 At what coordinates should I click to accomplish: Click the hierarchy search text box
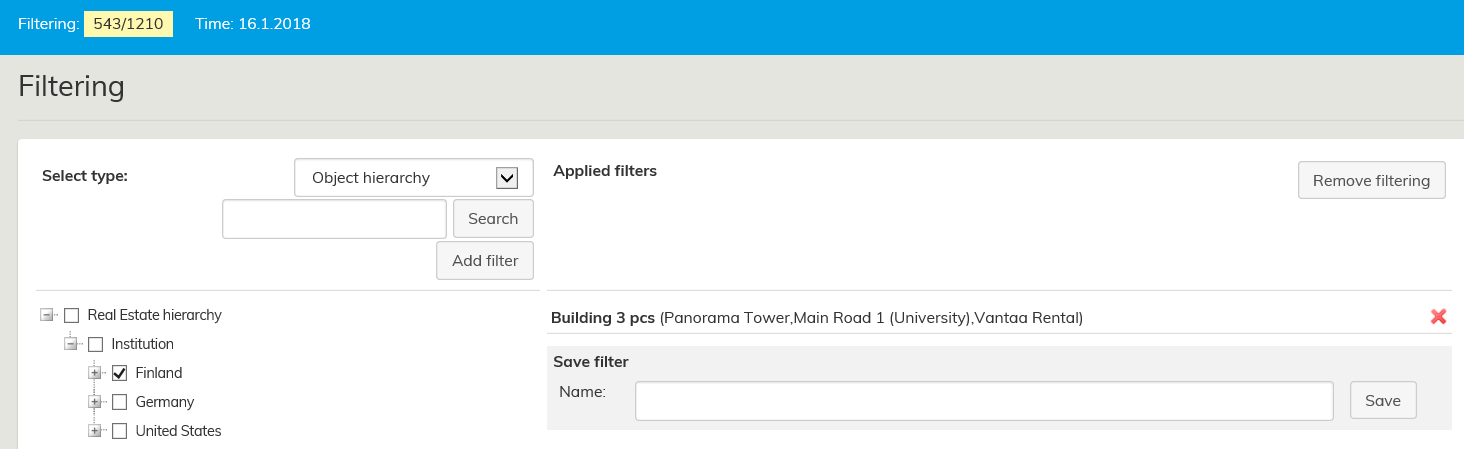334,219
